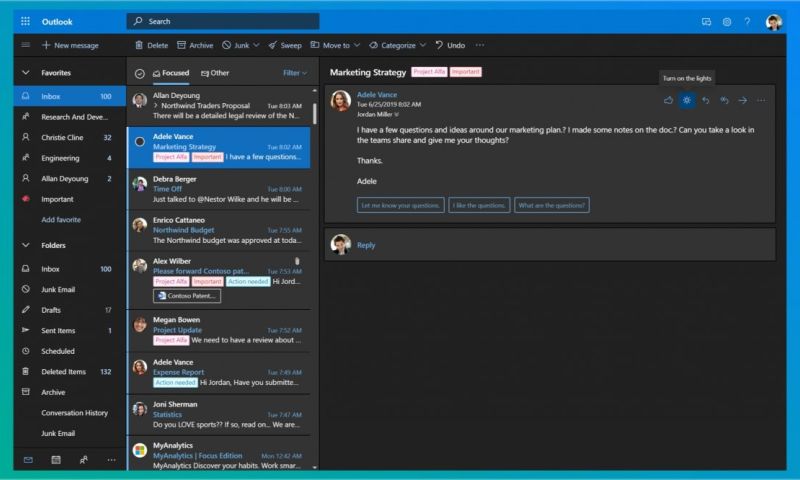Screen dimensions: 800x480
Task: Toggle select-all messages circle check
Action: [x=140, y=74]
